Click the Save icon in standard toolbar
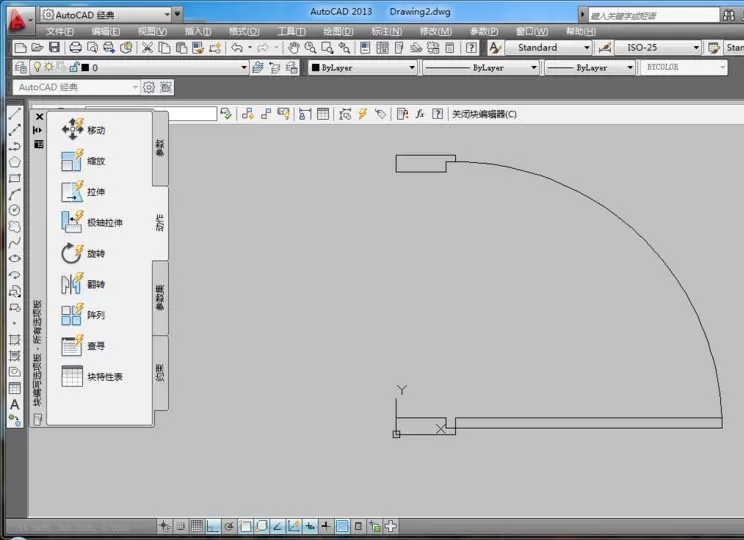The height and width of the screenshot is (540, 744). pyautogui.click(x=55, y=47)
